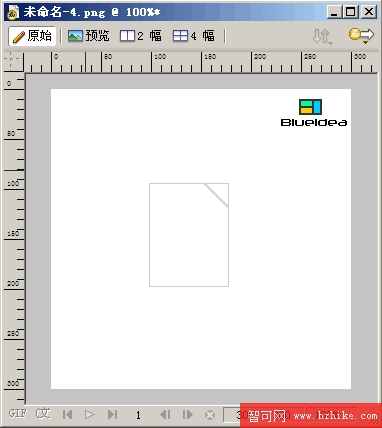Image resolution: width=382 pixels, height=428 pixels.
Task: Switch to the 原始 (Original) view tab
Action: point(32,36)
